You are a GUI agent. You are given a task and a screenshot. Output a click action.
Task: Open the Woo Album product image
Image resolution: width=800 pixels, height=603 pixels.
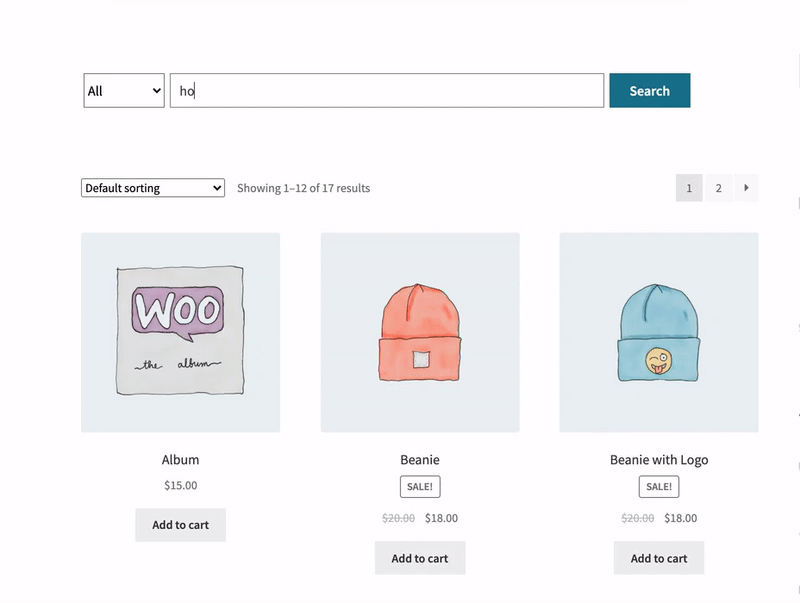(180, 332)
